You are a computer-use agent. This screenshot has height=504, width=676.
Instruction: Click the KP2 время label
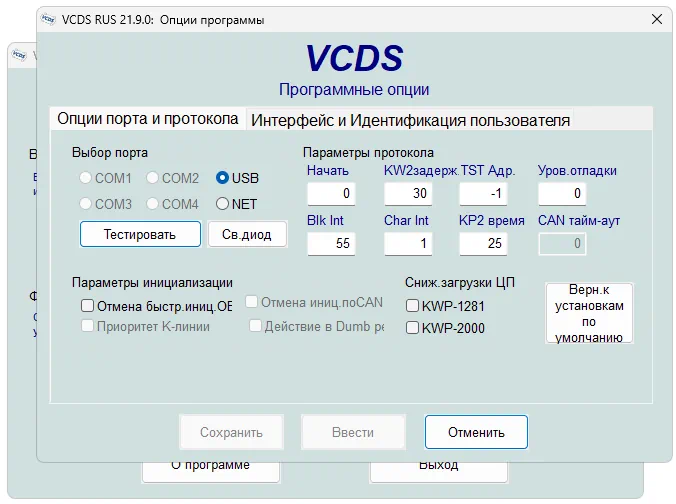[x=491, y=220]
